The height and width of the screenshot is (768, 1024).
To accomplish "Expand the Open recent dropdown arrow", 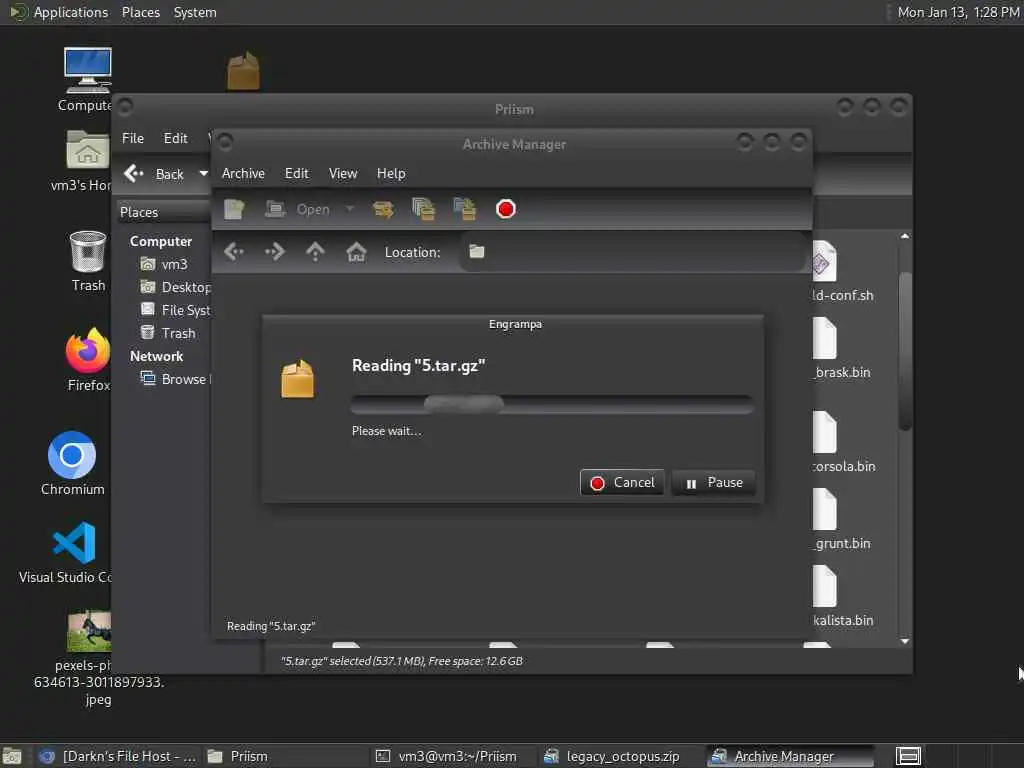I will tap(350, 209).
